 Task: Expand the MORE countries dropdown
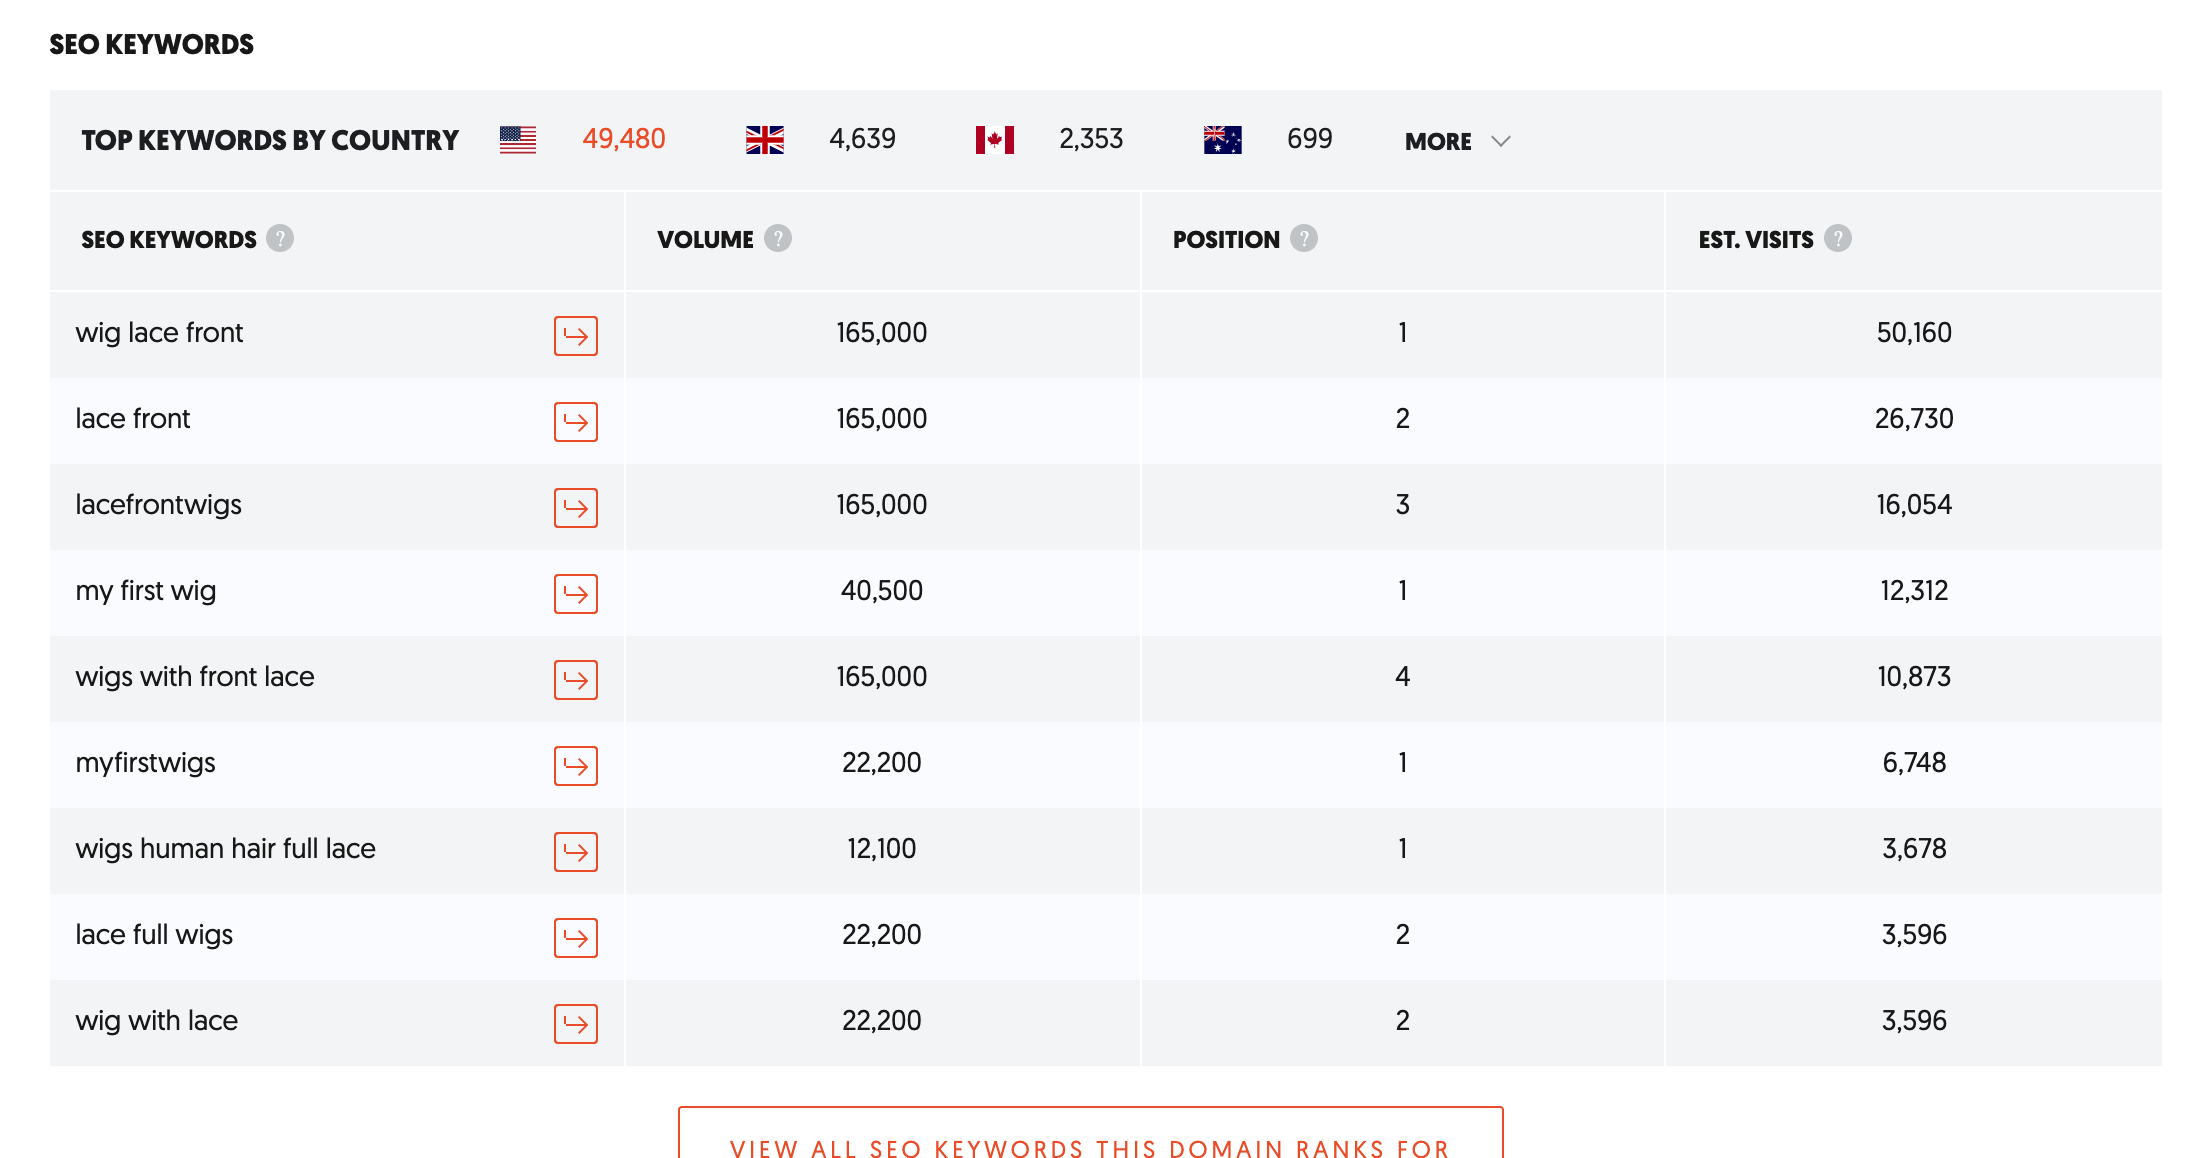pos(1457,141)
